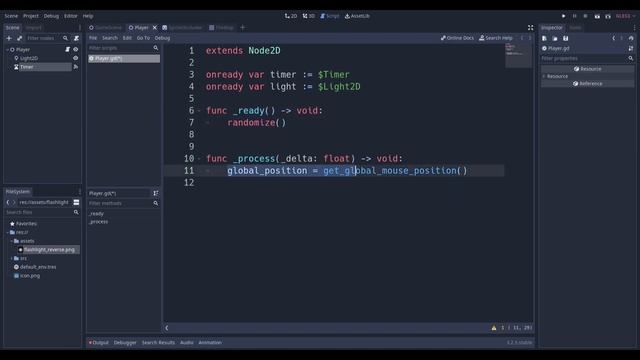Open the Timer node signals icon

(76, 67)
